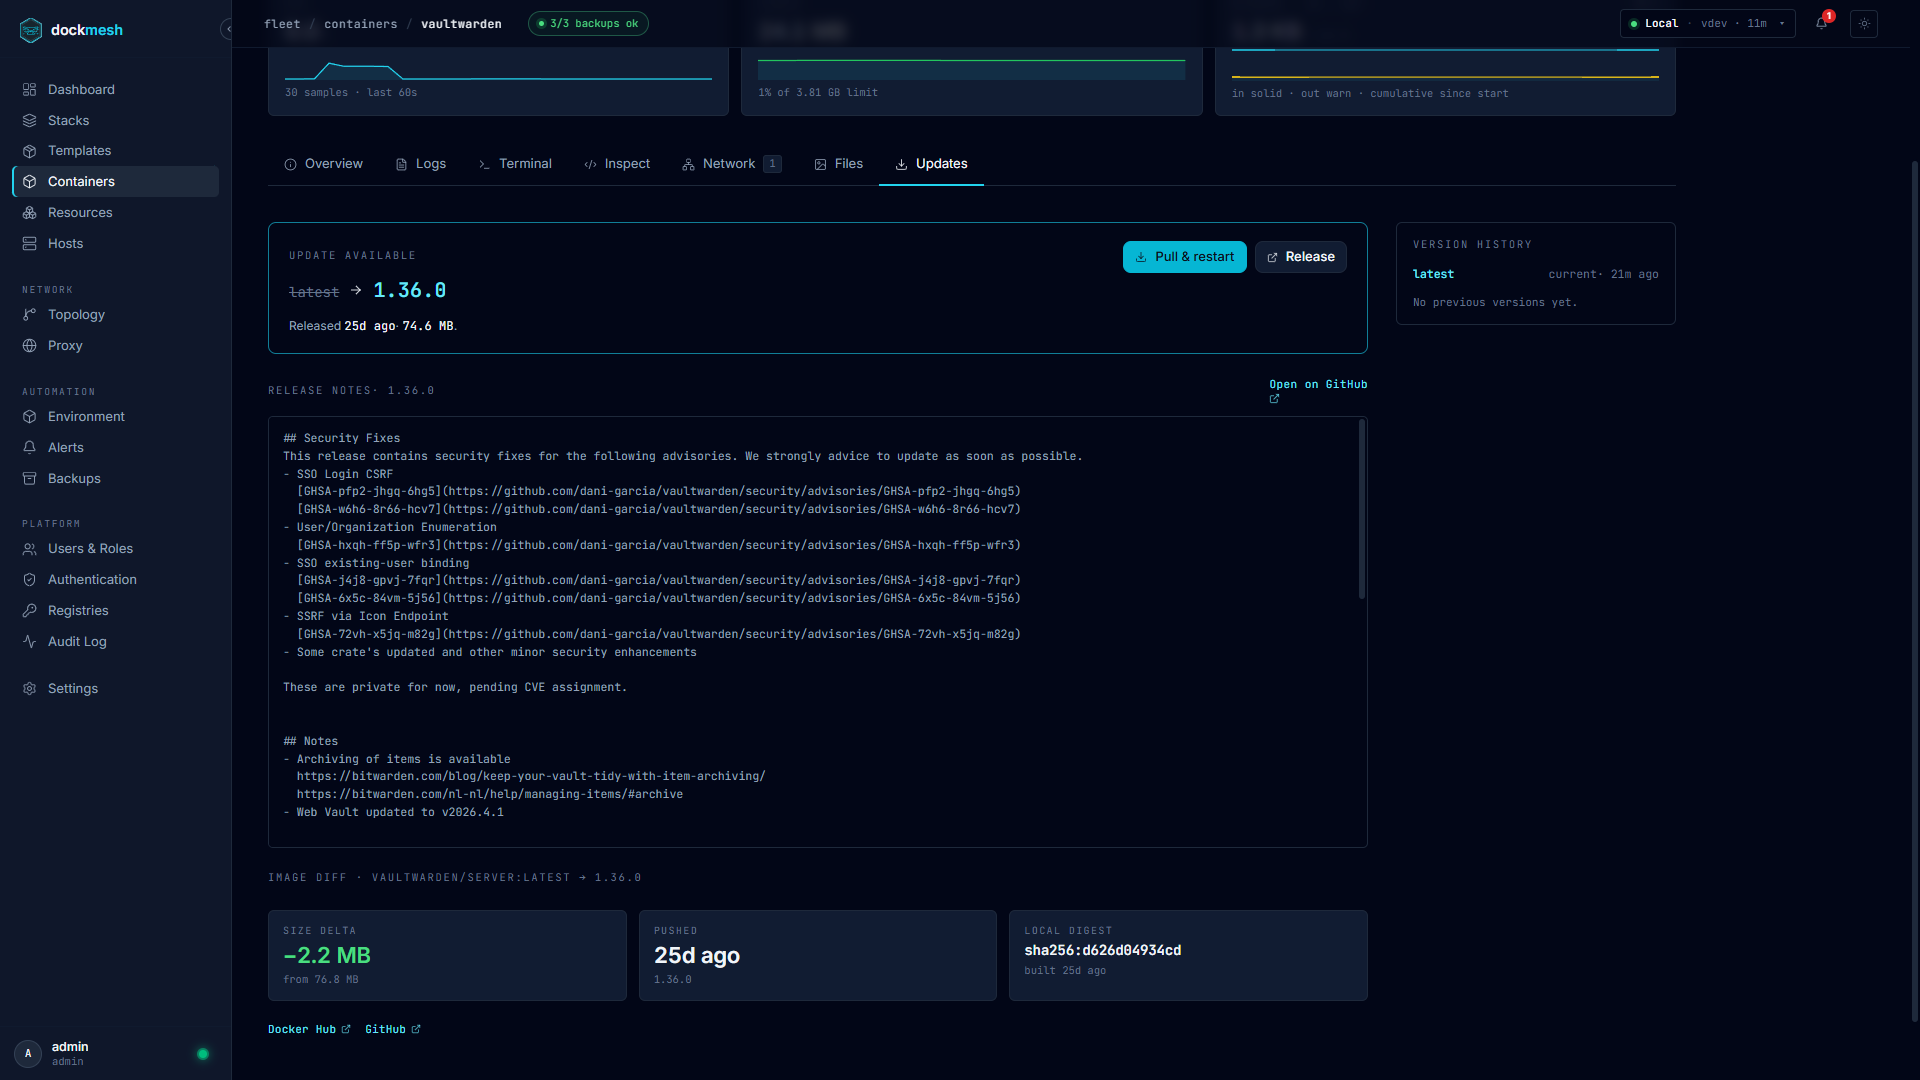Viewport: 1920px width, 1080px height.
Task: Click the Size Delta card
Action: [x=447, y=955]
